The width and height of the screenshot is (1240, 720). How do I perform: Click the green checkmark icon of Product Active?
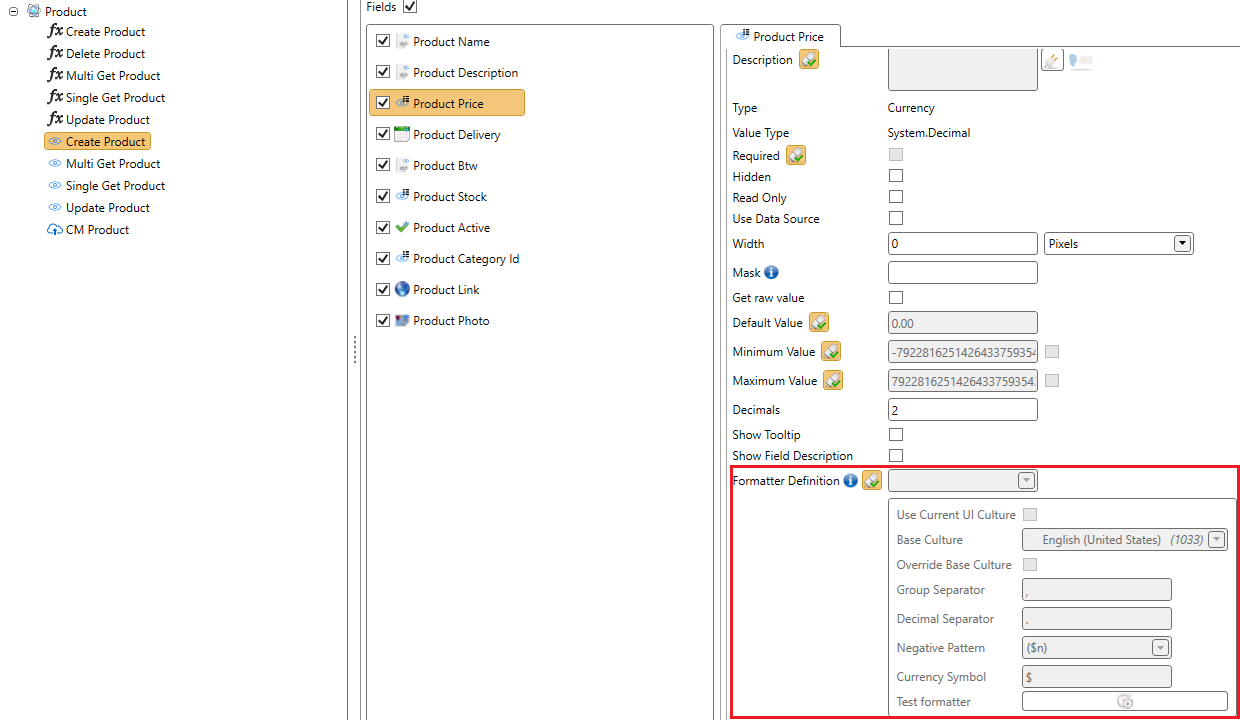click(x=402, y=227)
